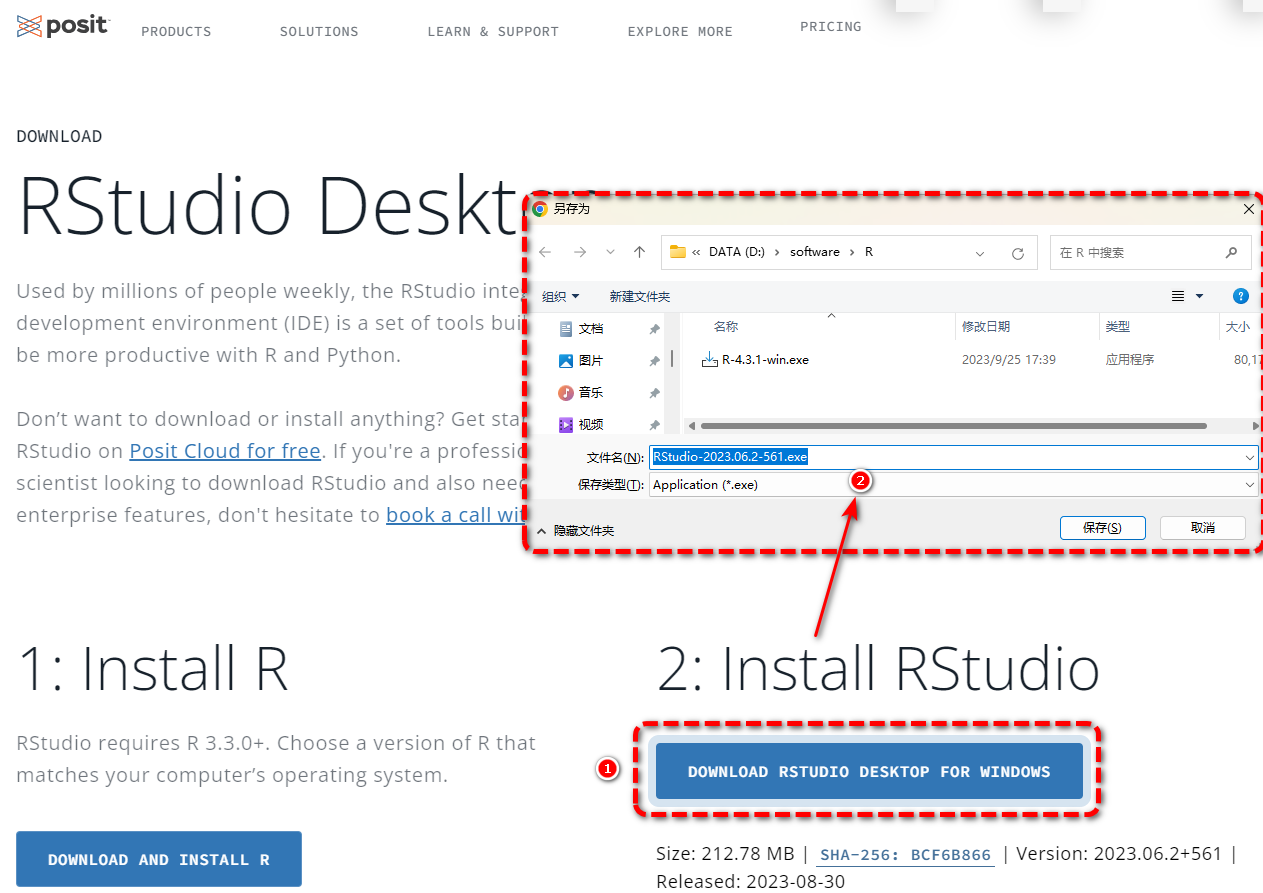This screenshot has height=893, width=1263.
Task: Sort files by 大小 column
Action: (1237, 327)
